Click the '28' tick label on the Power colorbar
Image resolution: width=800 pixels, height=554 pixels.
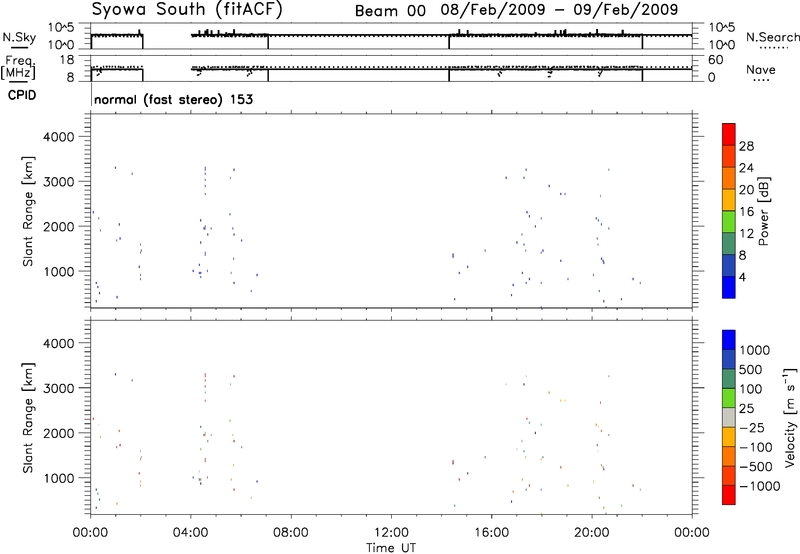tap(746, 146)
